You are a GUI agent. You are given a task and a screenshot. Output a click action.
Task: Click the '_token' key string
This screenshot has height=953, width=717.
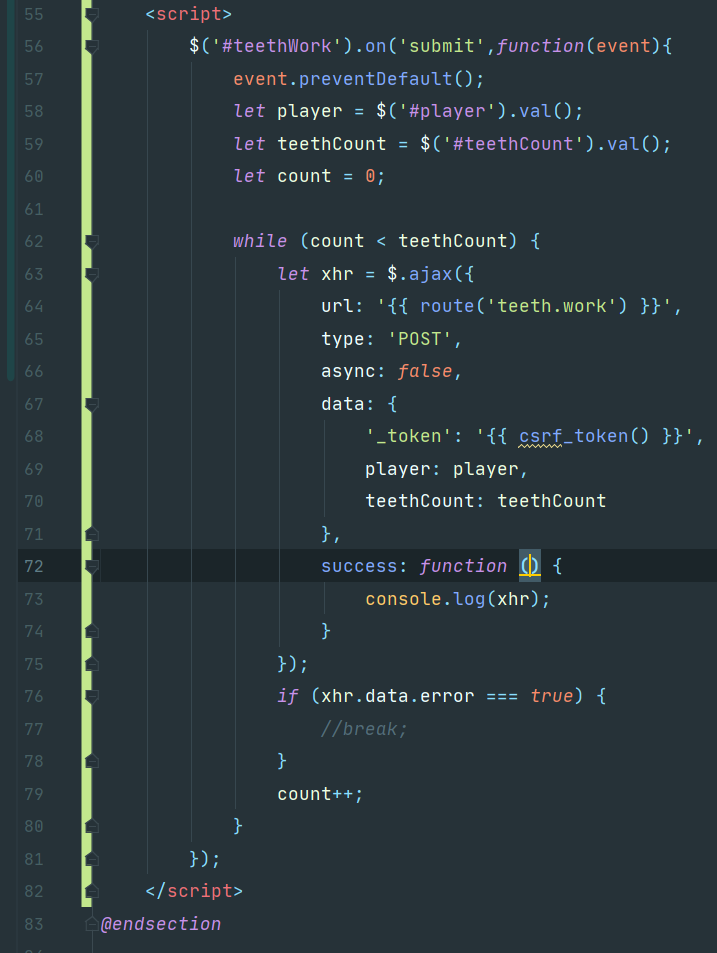[408, 436]
